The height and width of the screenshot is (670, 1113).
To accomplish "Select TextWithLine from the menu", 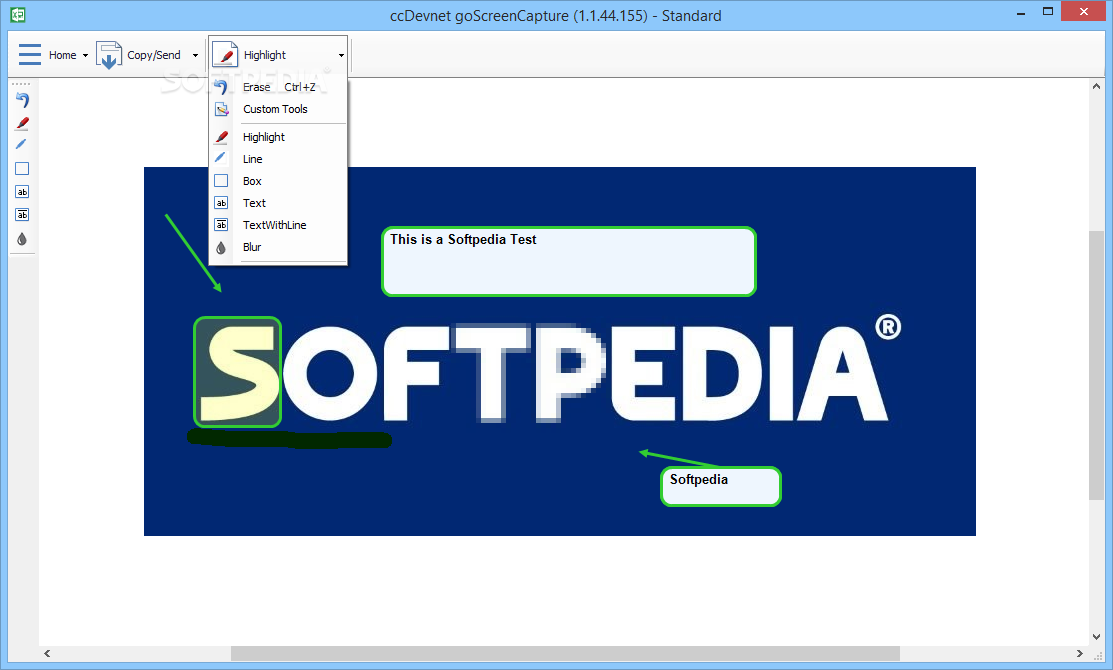I will click(278, 224).
